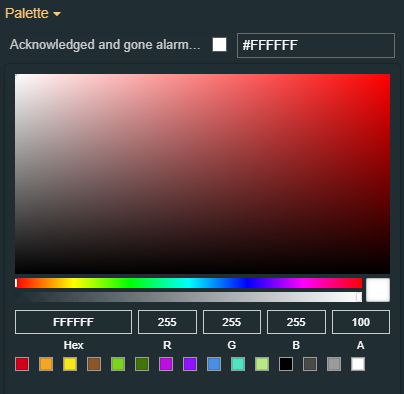The width and height of the screenshot is (404, 394).
Task: Expand the Palette dropdown arrow
Action: pos(57,14)
